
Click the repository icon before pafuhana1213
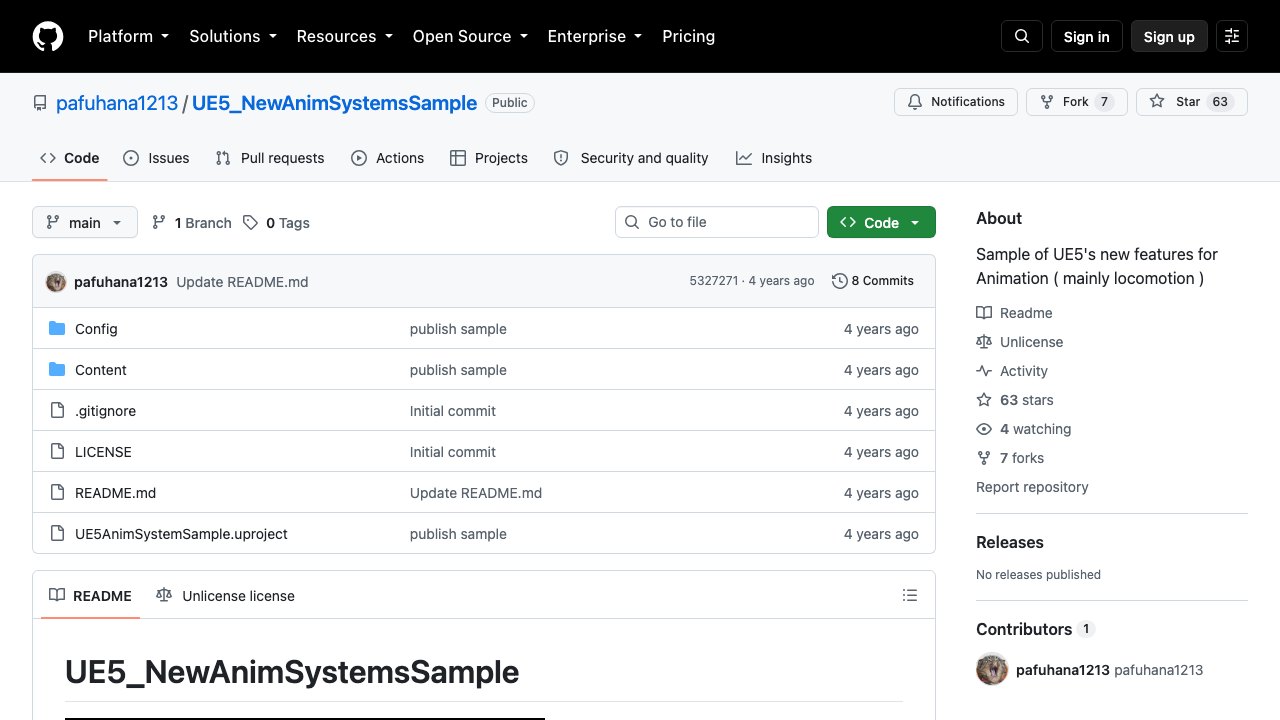40,103
